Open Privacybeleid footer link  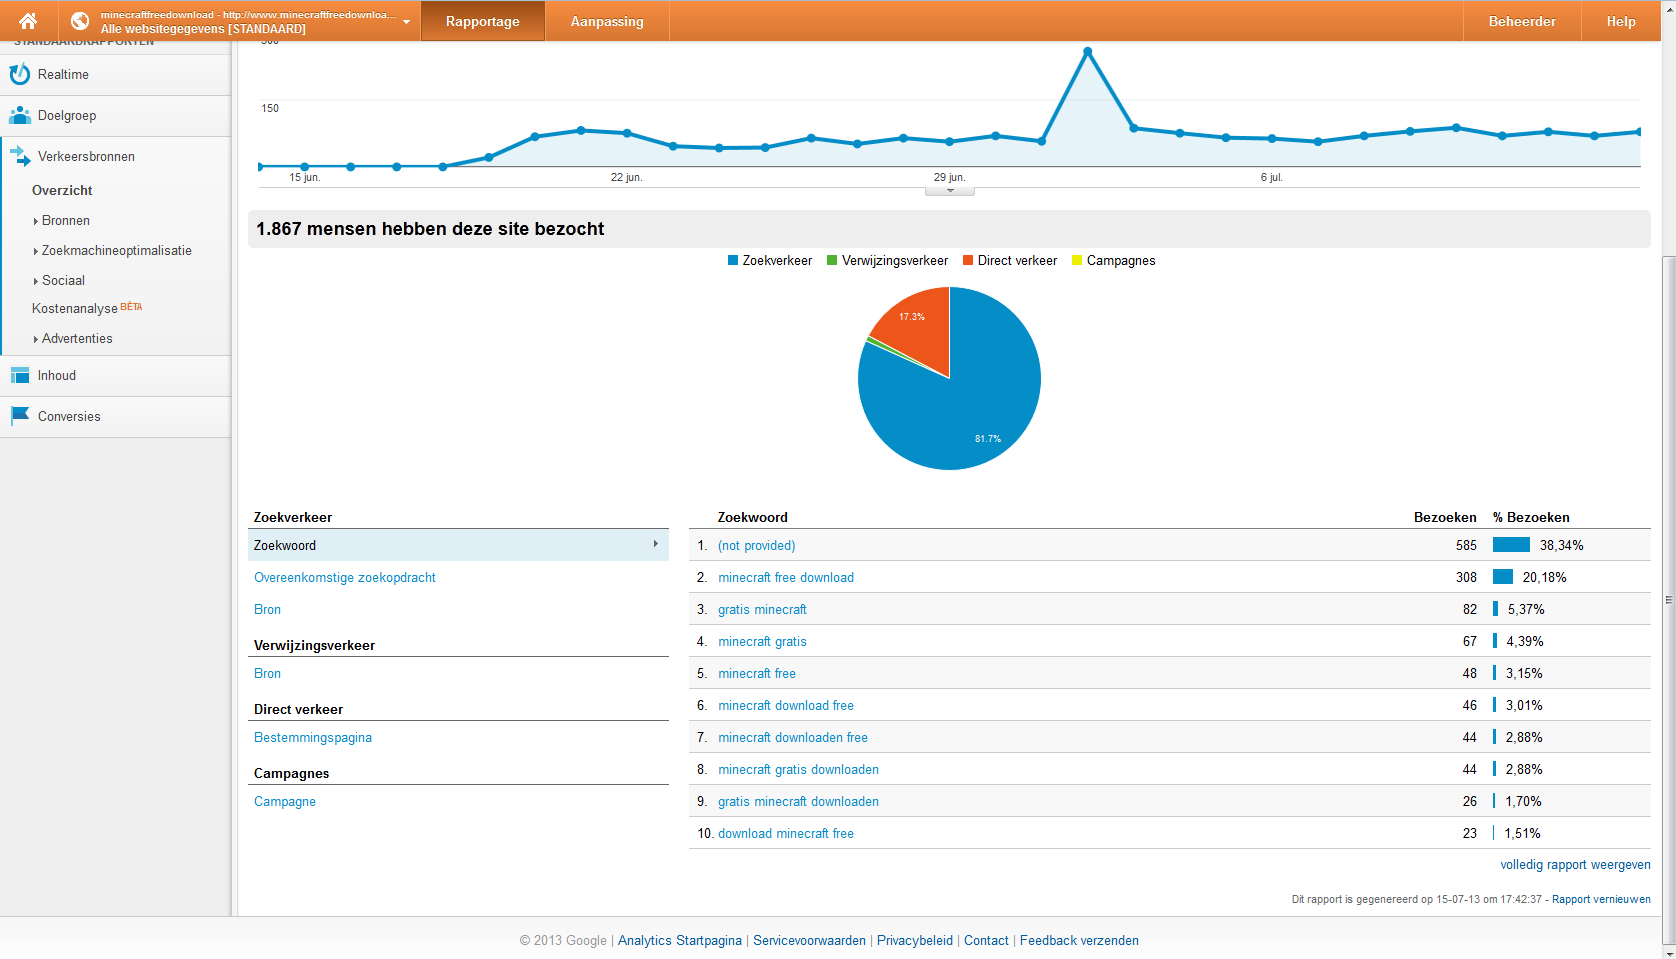(x=915, y=940)
